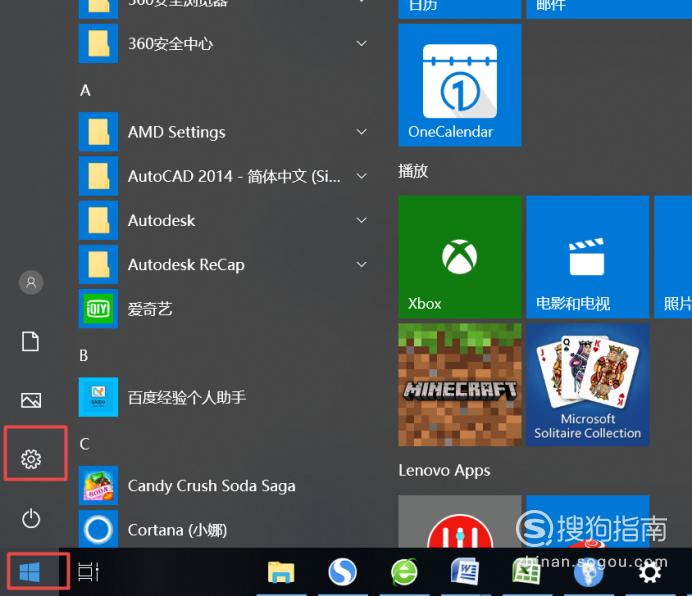The height and width of the screenshot is (596, 692).
Task: Open the 电影和电视 tile
Action: 587,257
